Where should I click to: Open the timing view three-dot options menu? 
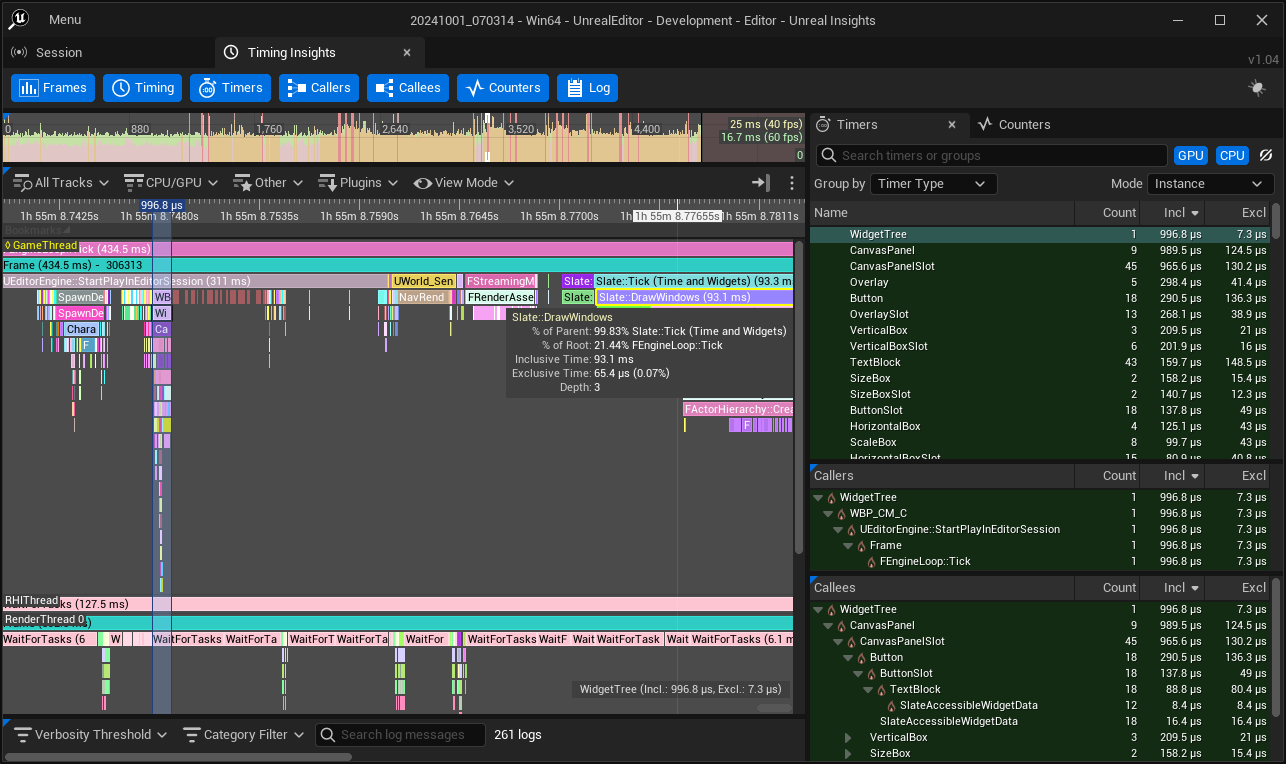tap(792, 183)
